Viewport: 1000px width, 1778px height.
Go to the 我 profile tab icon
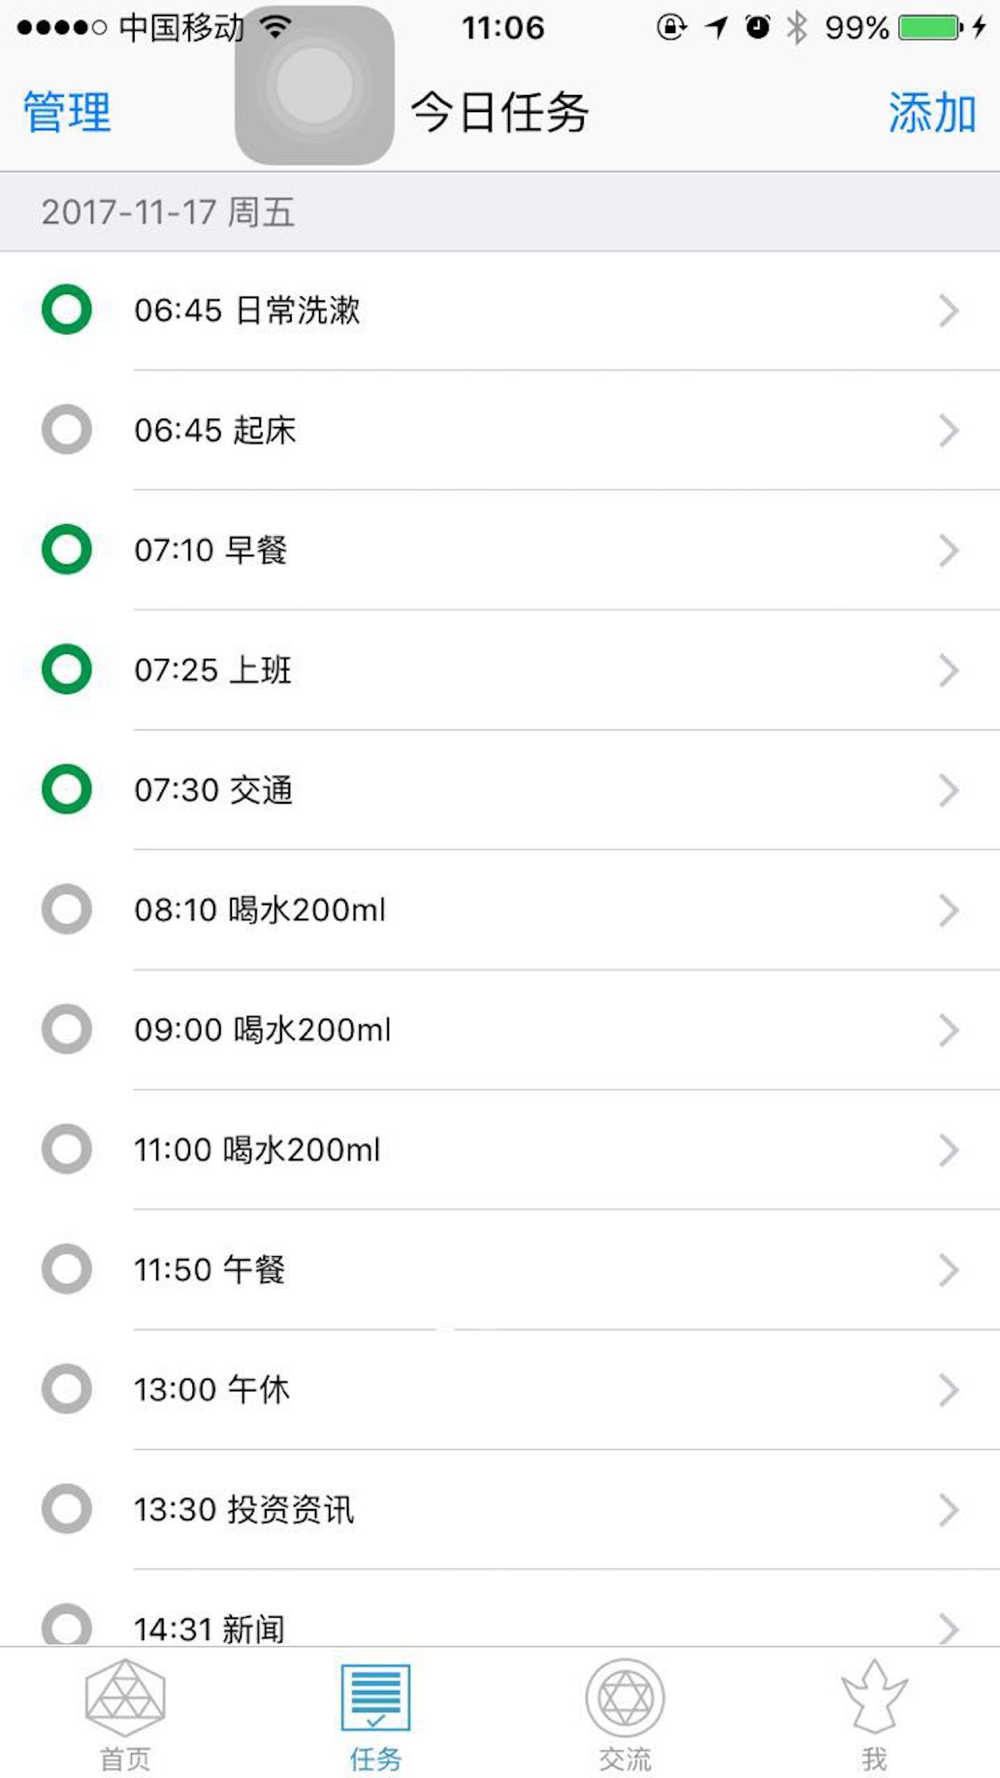[875, 1698]
